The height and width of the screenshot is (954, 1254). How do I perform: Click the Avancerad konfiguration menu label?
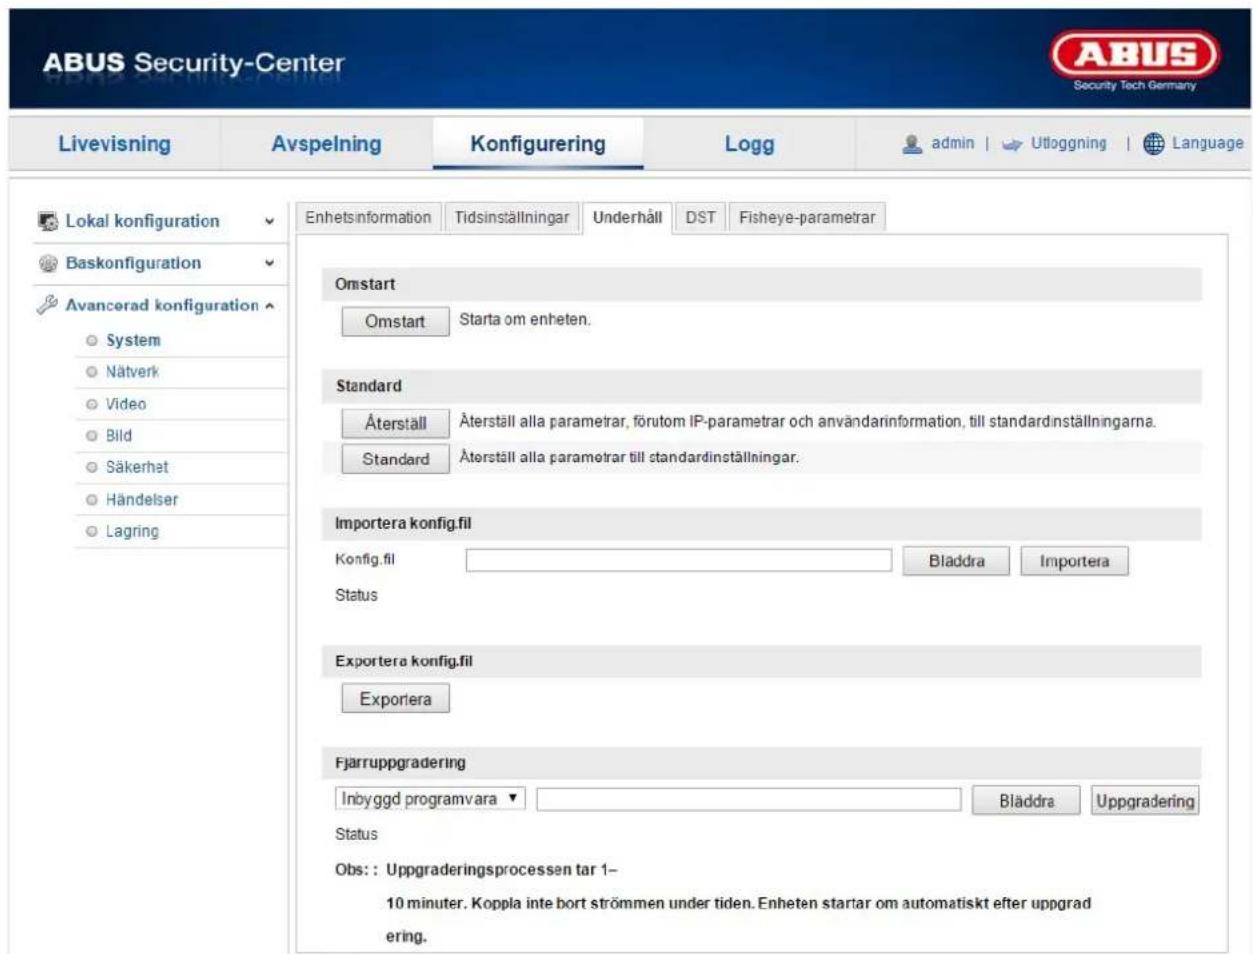tap(162, 305)
